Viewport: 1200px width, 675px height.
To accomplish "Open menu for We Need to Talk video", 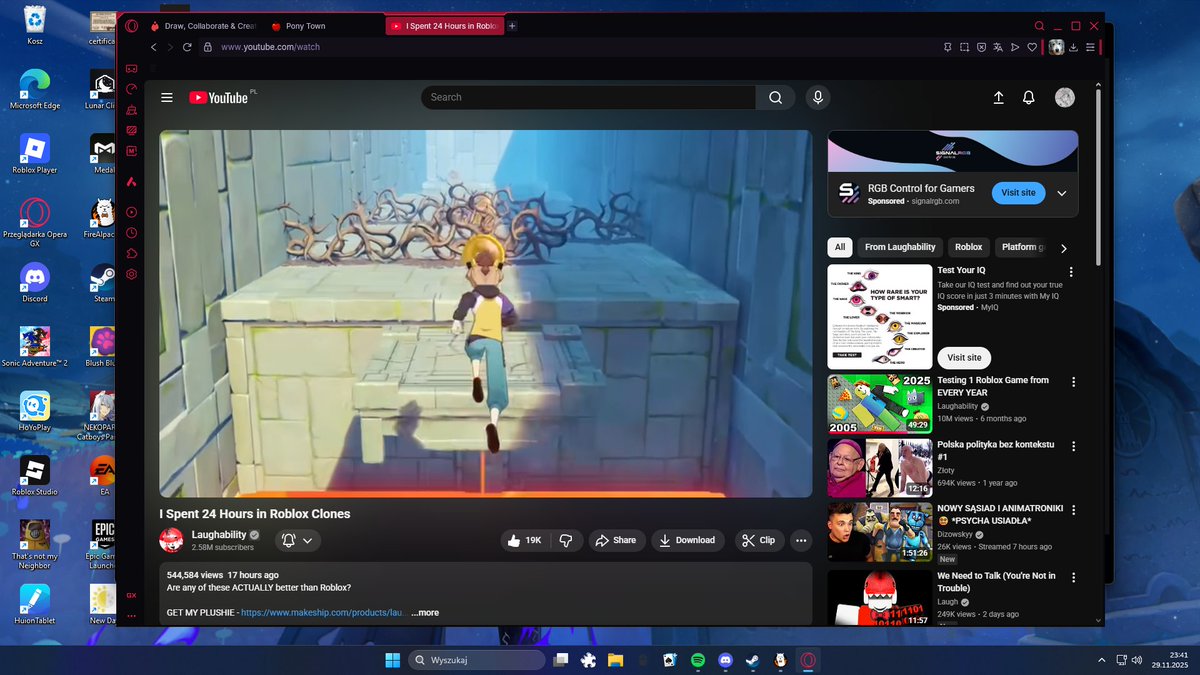I will (x=1073, y=578).
